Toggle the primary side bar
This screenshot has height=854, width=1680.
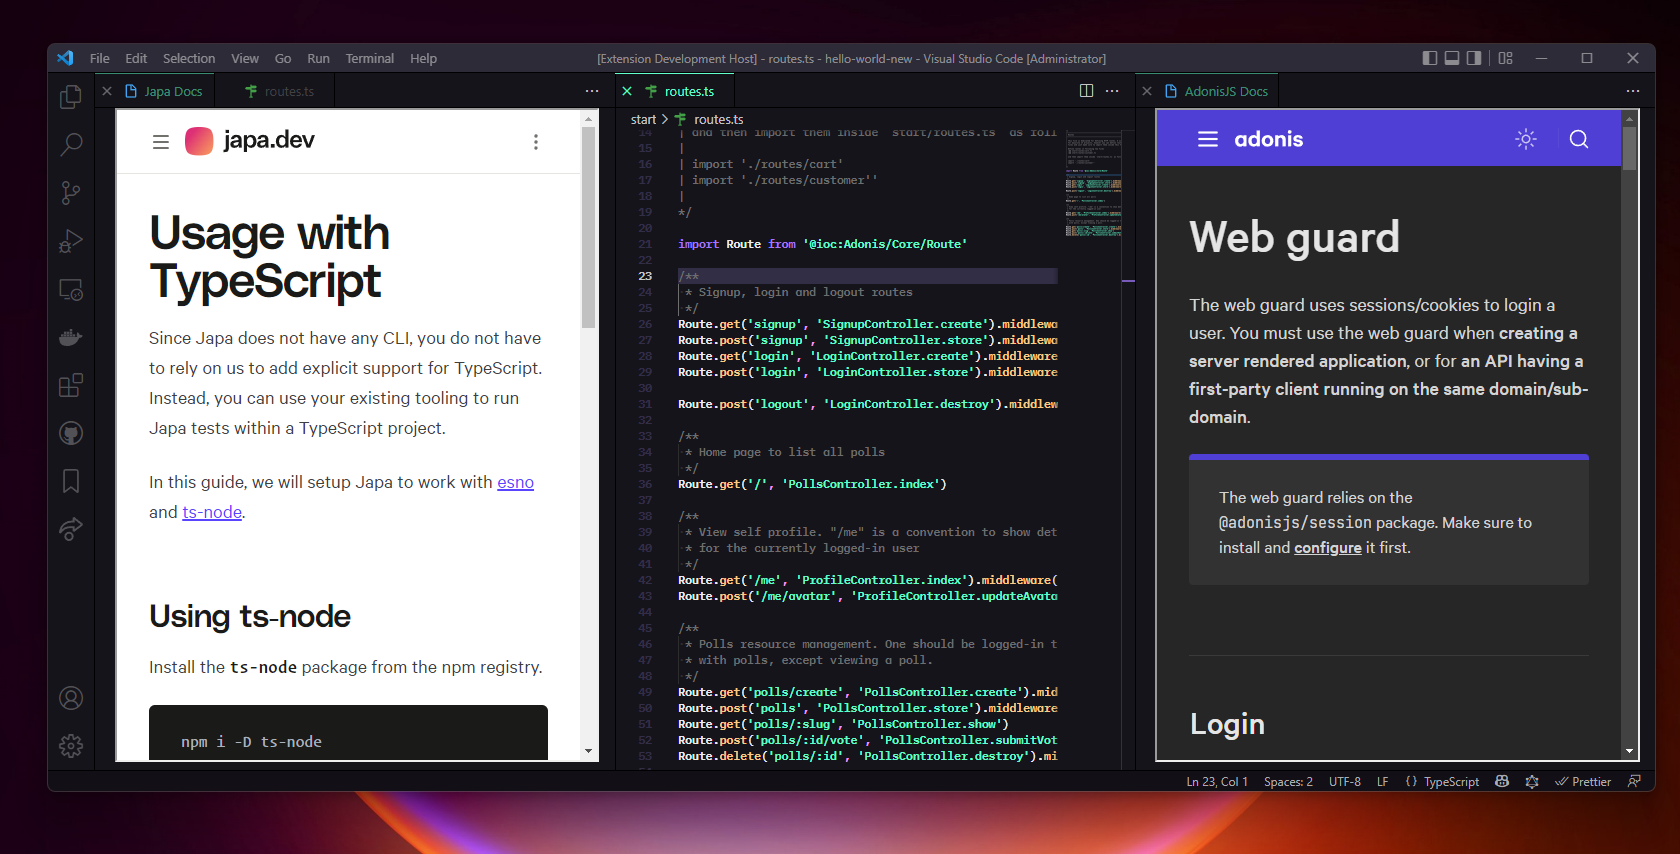[1430, 58]
